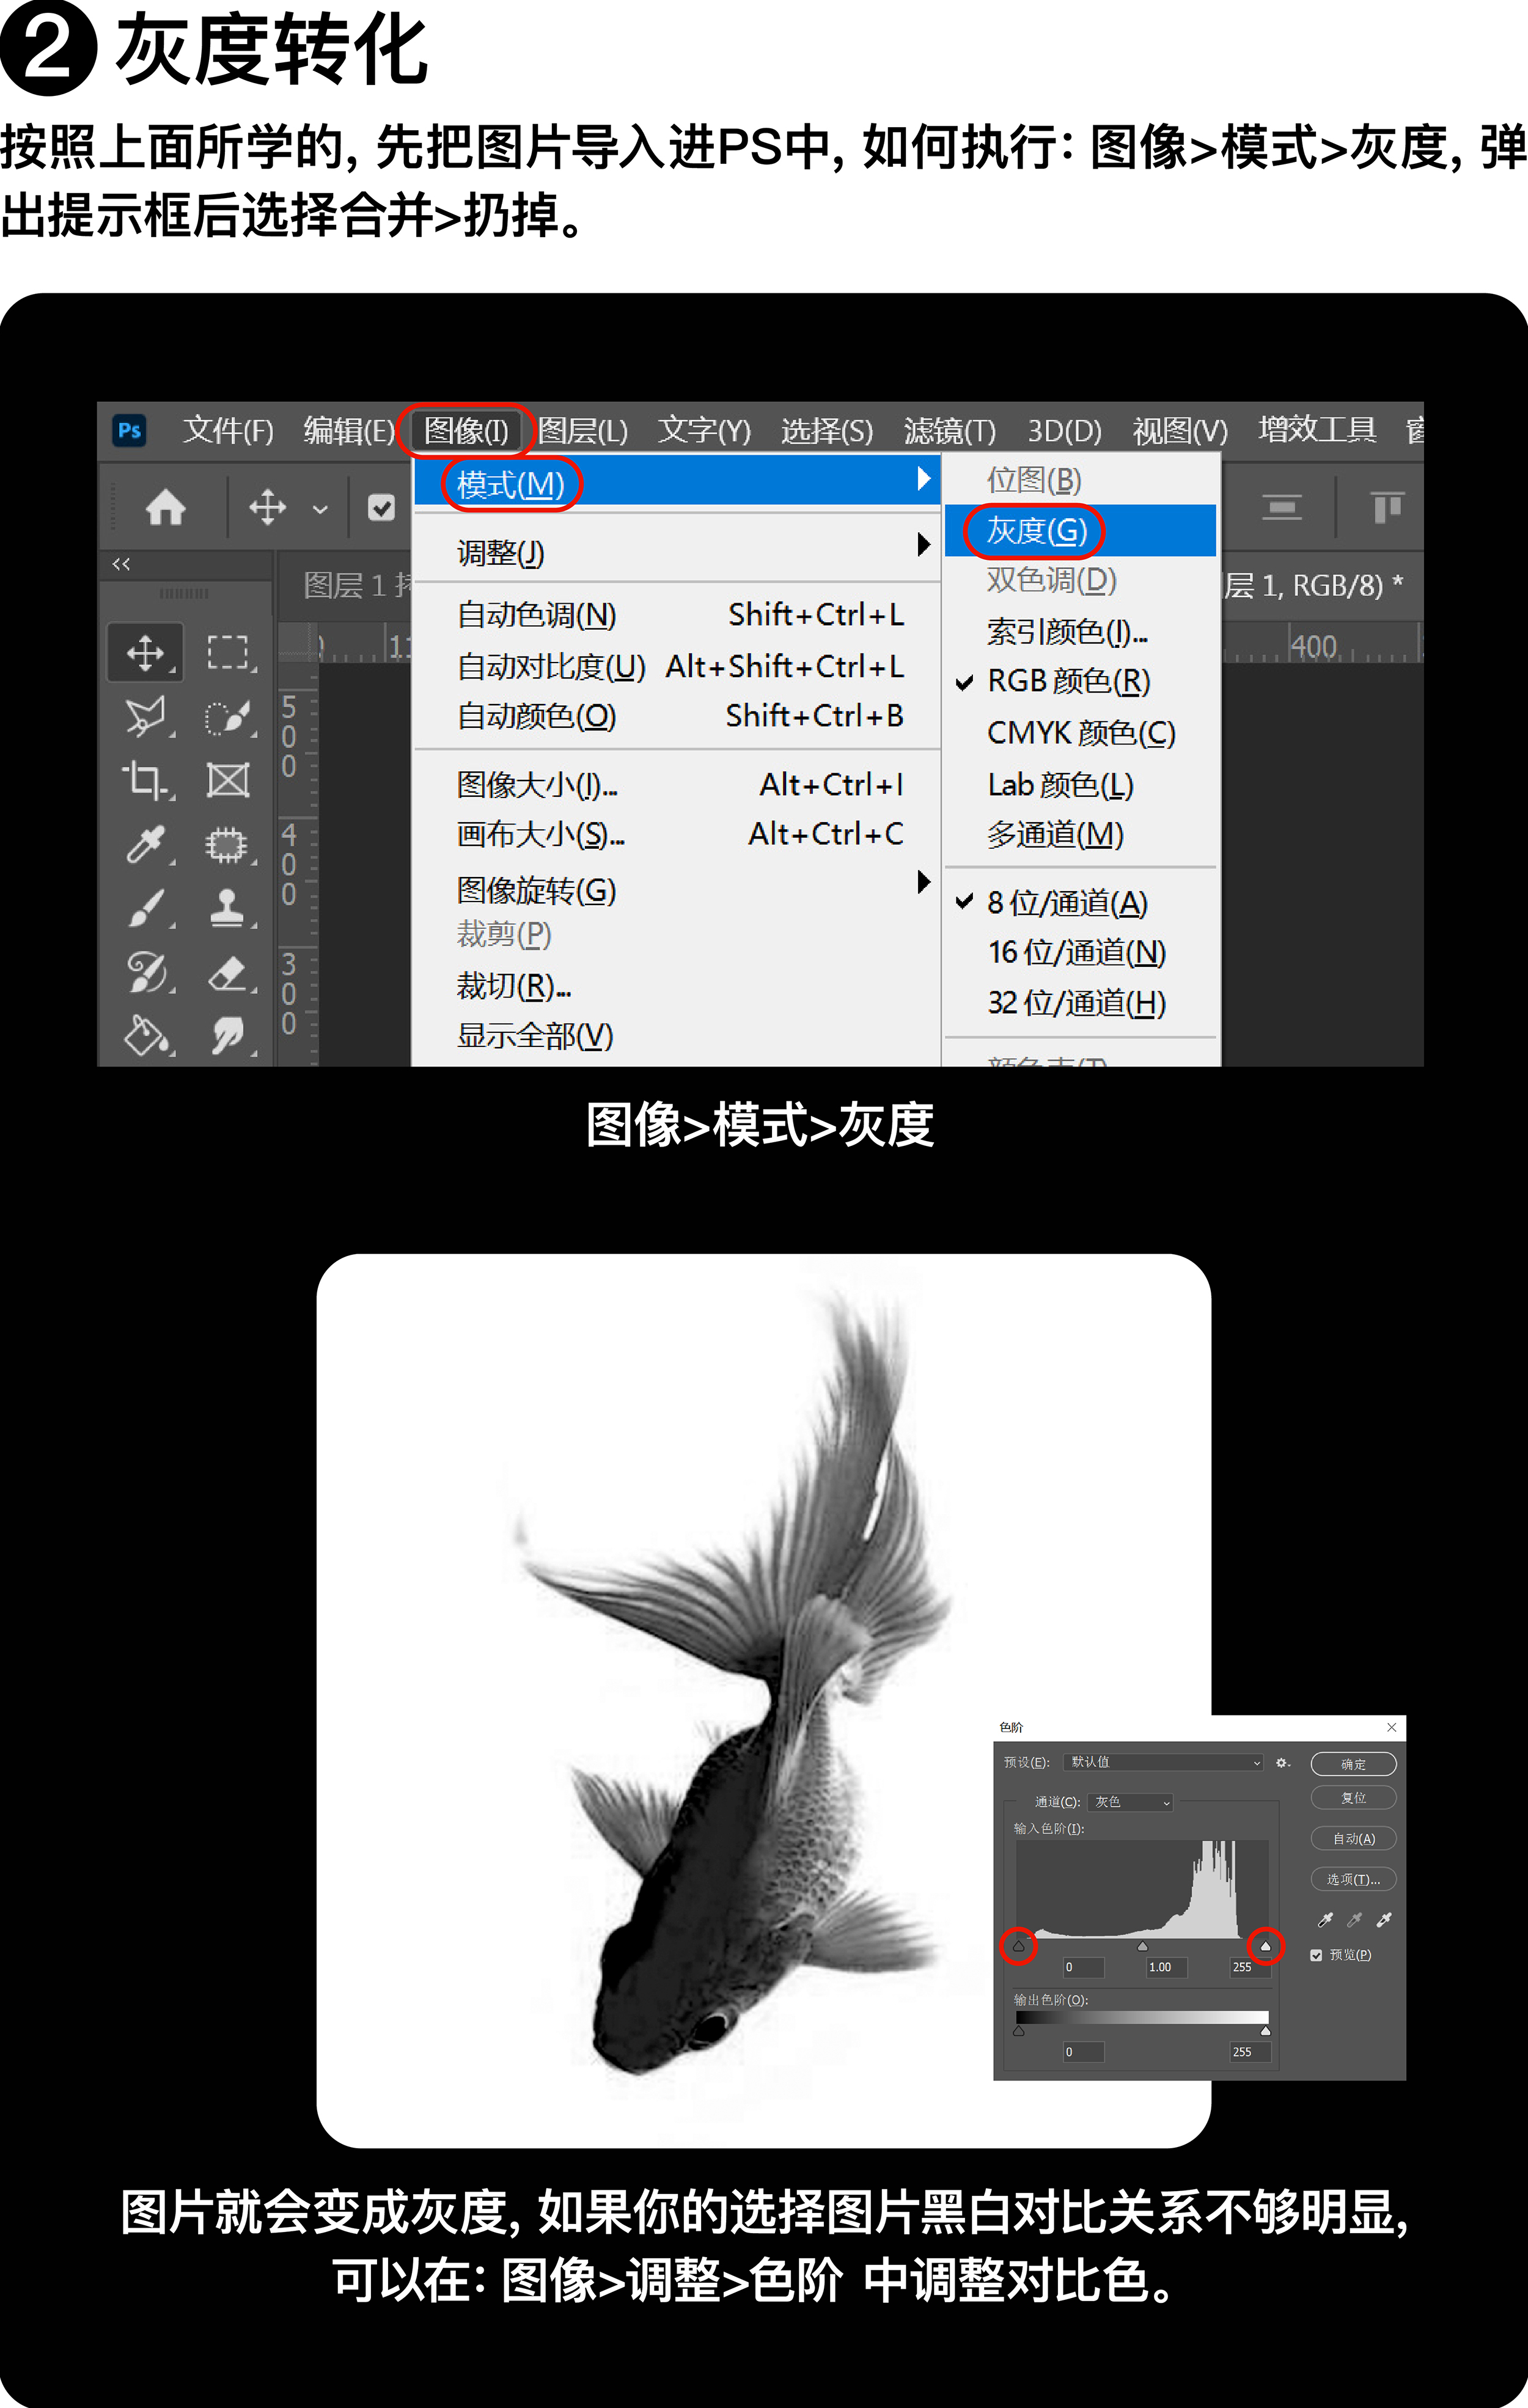Viewport: 1528px width, 2408px height.
Task: Click the Home icon in options bar
Action: (166, 507)
